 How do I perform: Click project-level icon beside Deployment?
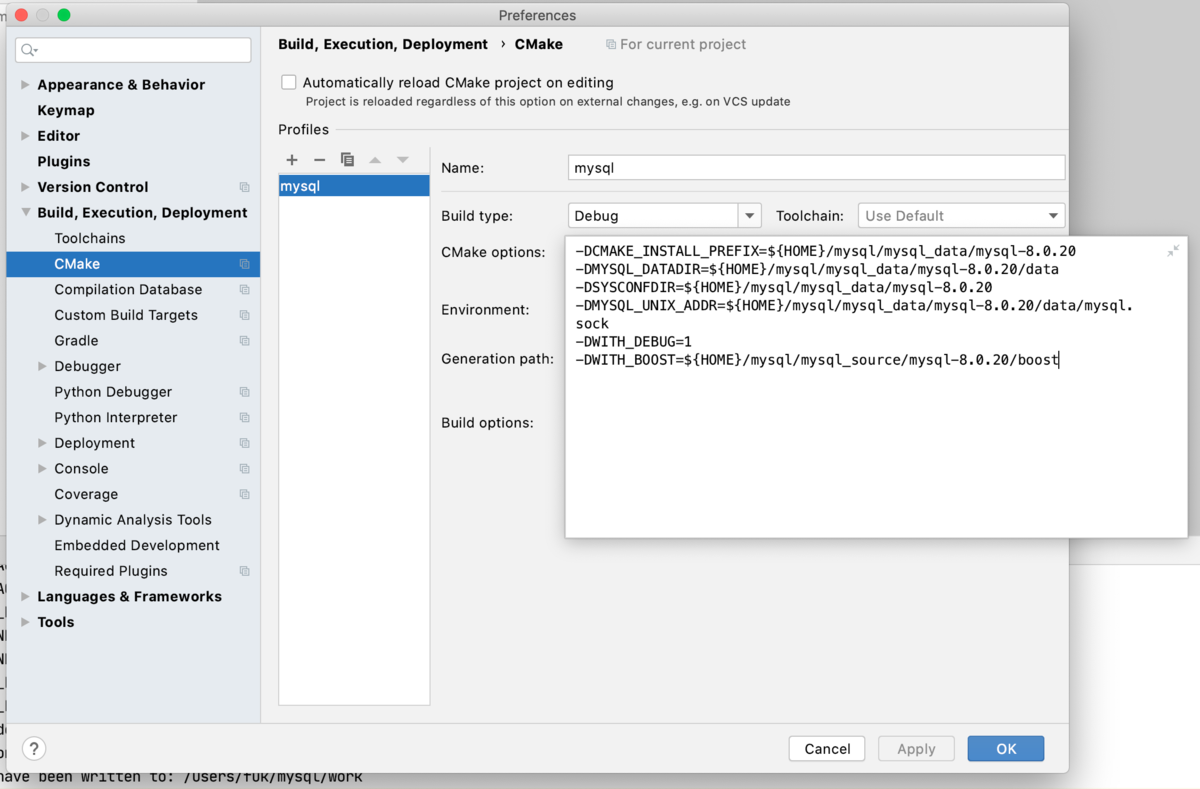click(x=244, y=443)
